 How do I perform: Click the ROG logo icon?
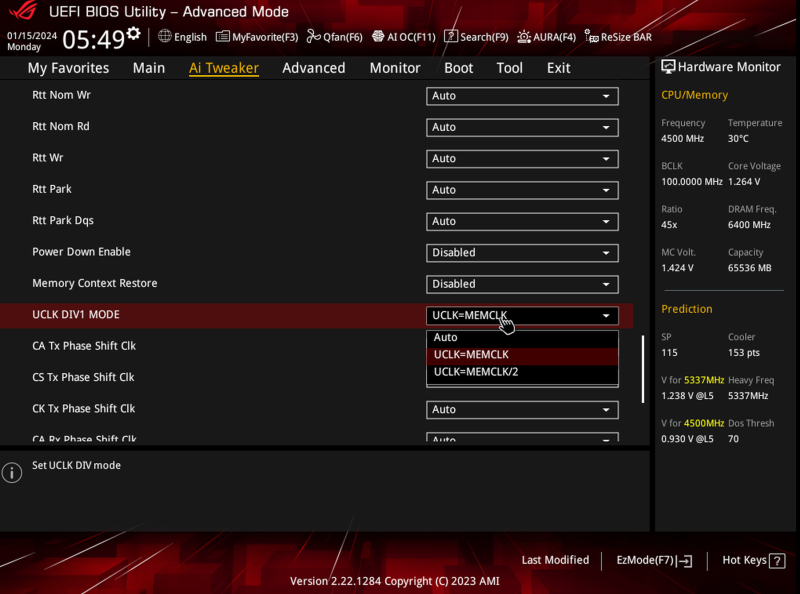pyautogui.click(x=23, y=10)
